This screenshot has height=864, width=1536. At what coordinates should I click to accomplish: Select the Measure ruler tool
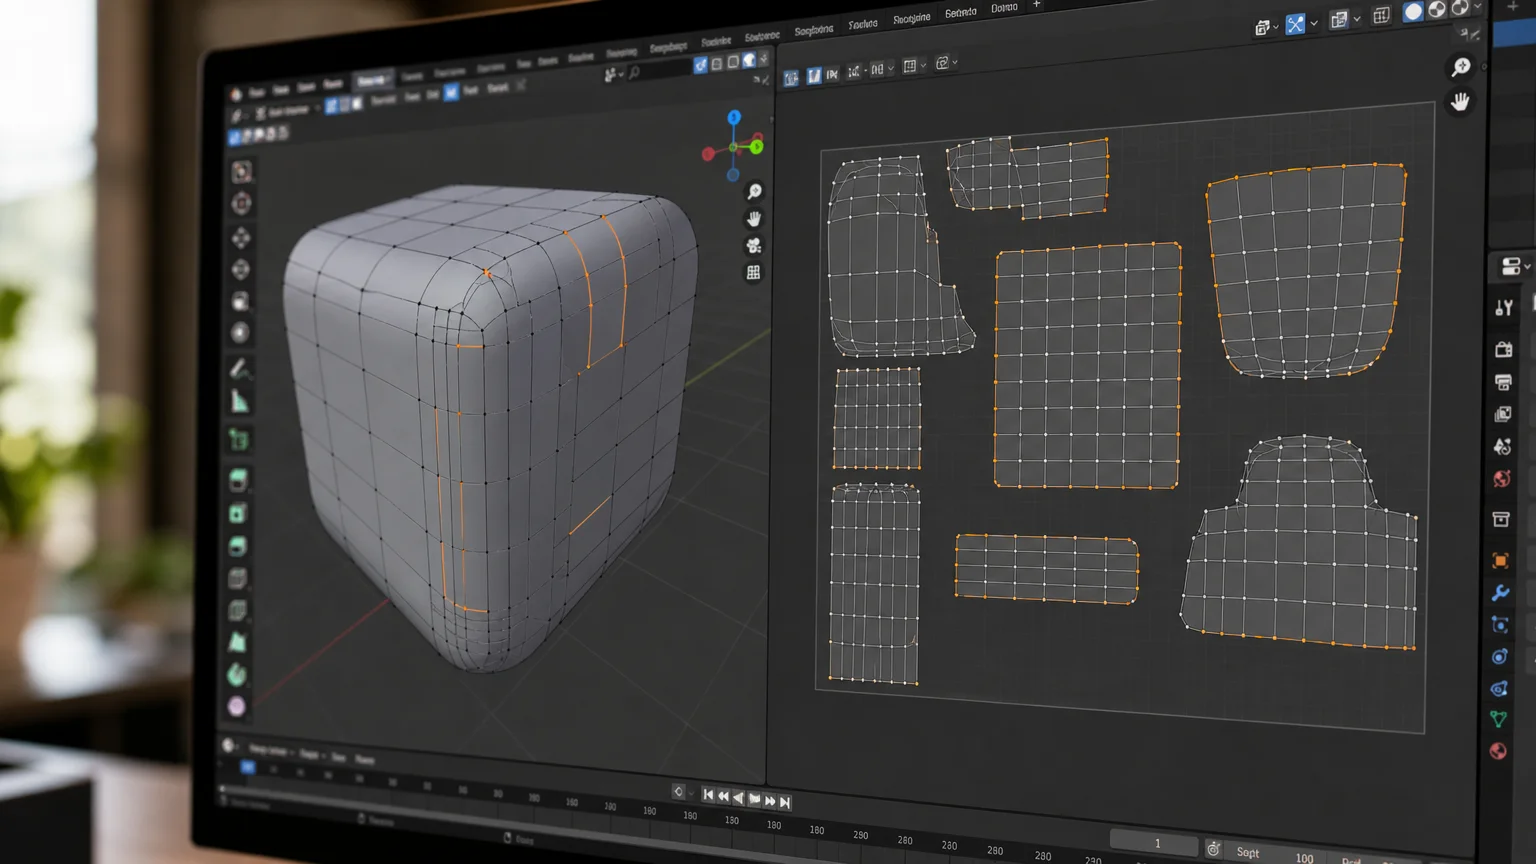[x=240, y=402]
